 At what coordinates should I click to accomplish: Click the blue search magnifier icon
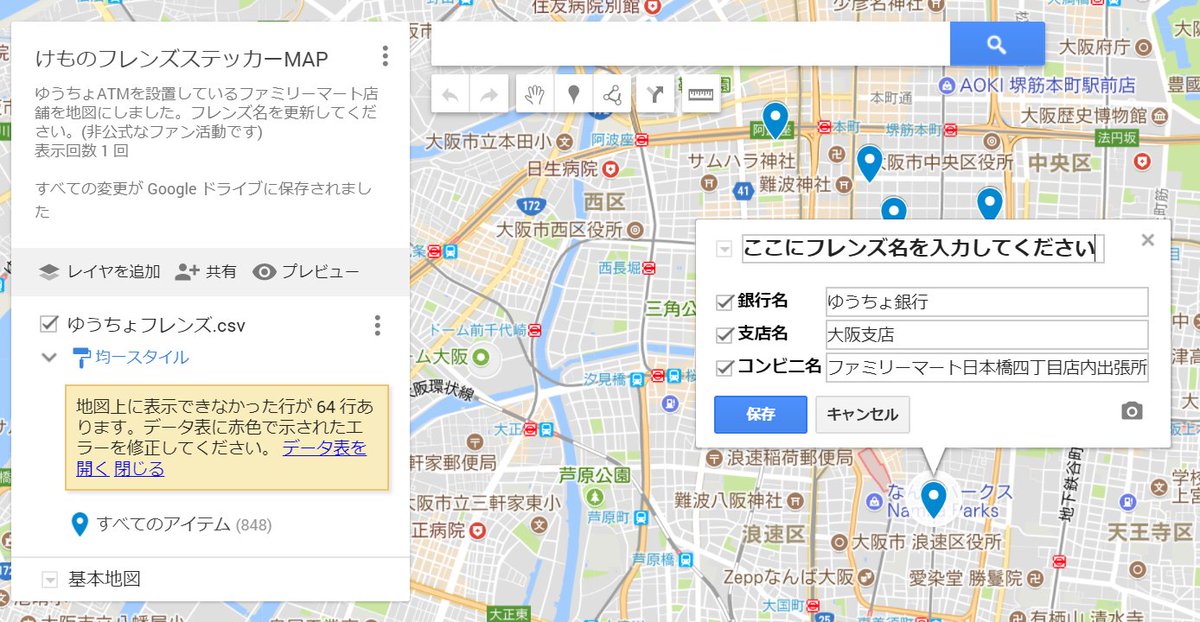[995, 44]
